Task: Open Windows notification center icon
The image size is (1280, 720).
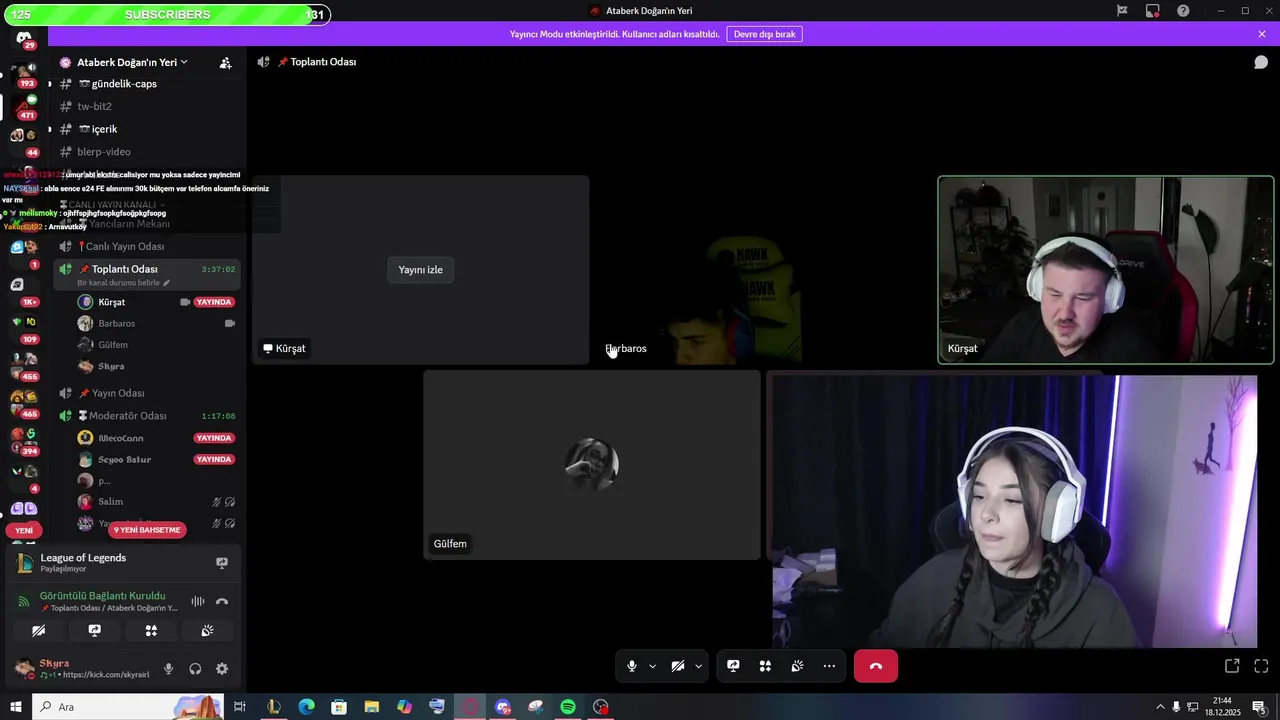Action: pyautogui.click(x=1259, y=707)
